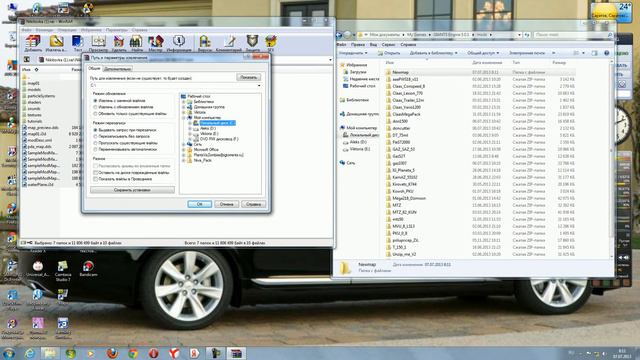Open Opera from the taskbar
The height and width of the screenshot is (360, 640).
coord(153,353)
